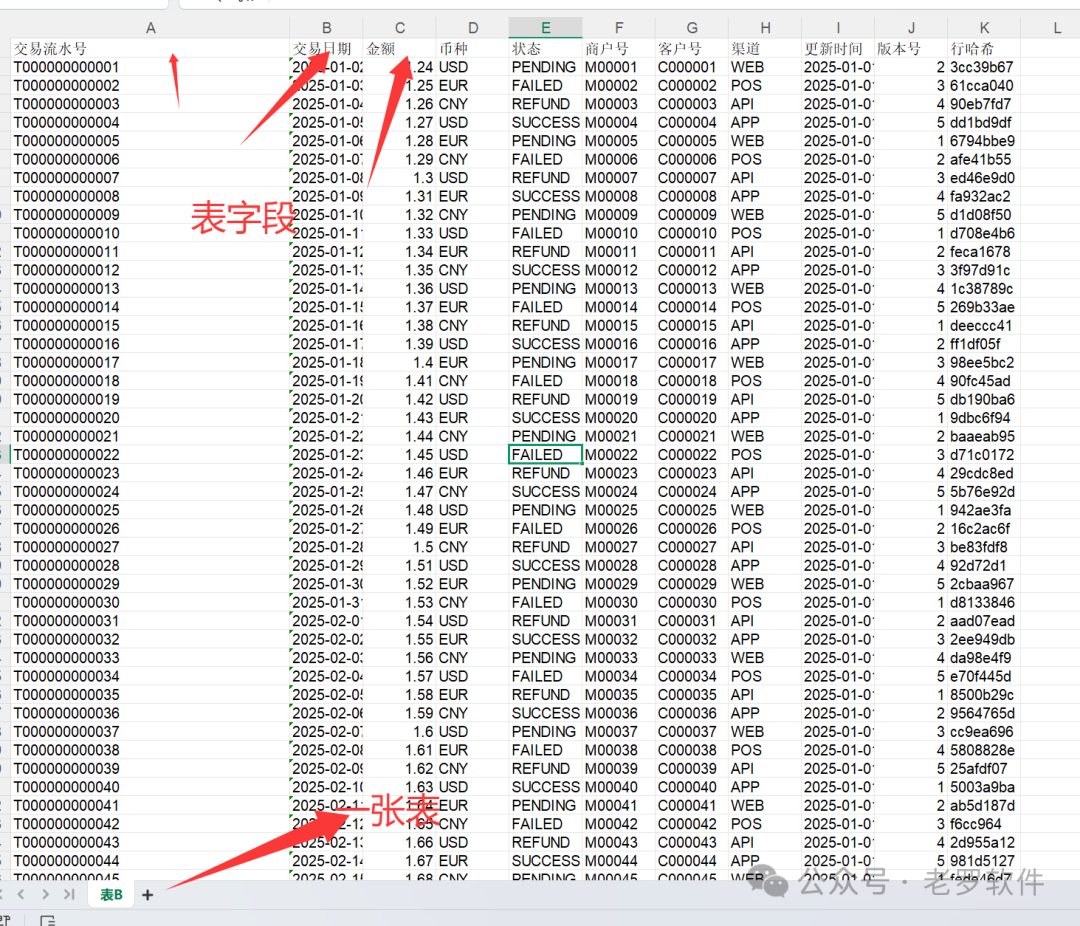Select amount cell 1.31
1080x926 pixels.
pyautogui.click(x=399, y=196)
